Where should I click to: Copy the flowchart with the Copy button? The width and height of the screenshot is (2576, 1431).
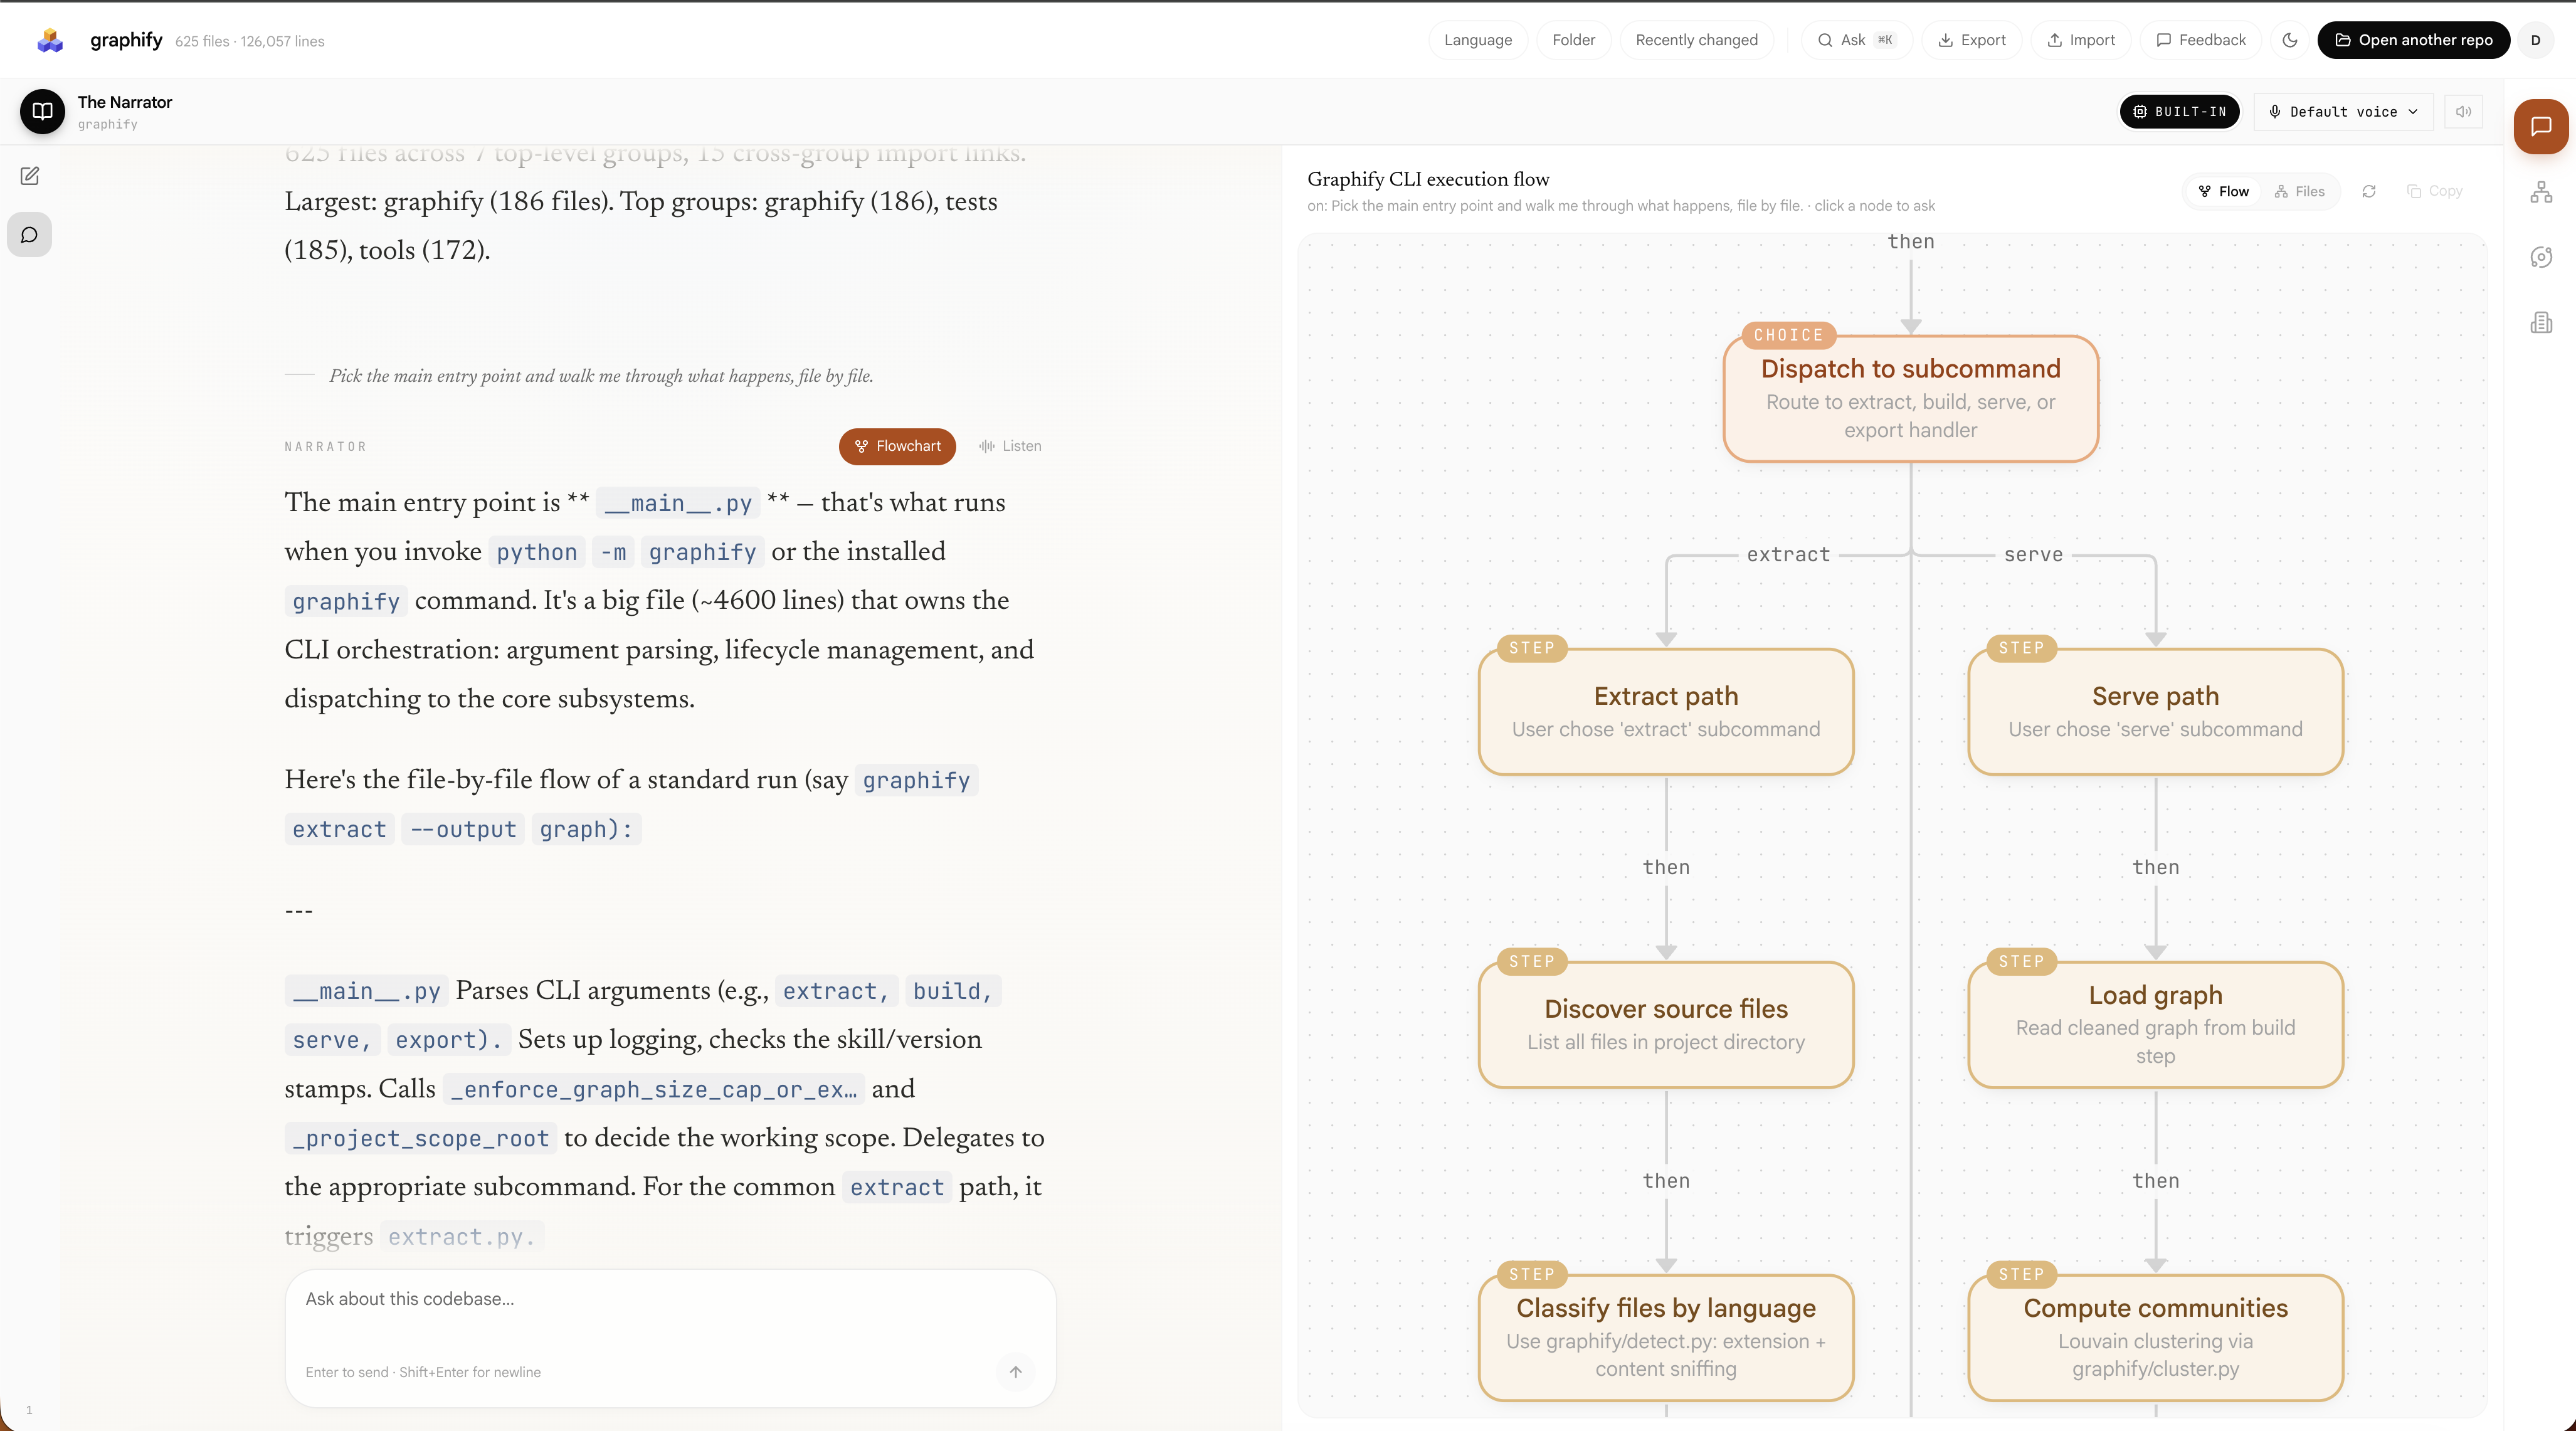[x=2434, y=191]
